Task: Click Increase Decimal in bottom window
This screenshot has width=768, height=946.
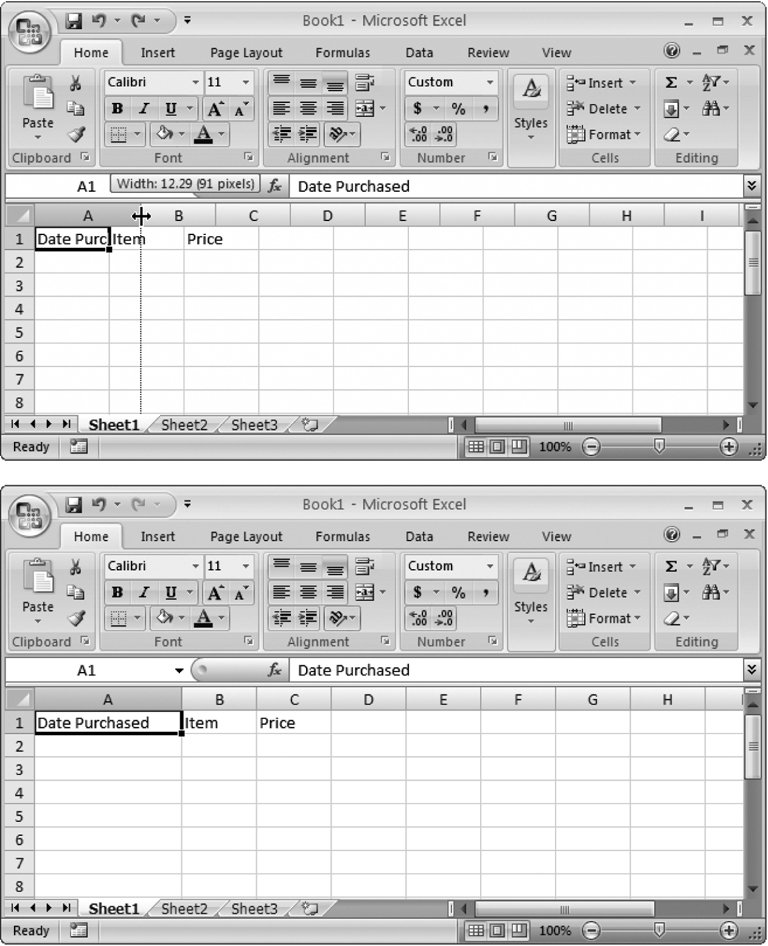Action: (x=418, y=618)
